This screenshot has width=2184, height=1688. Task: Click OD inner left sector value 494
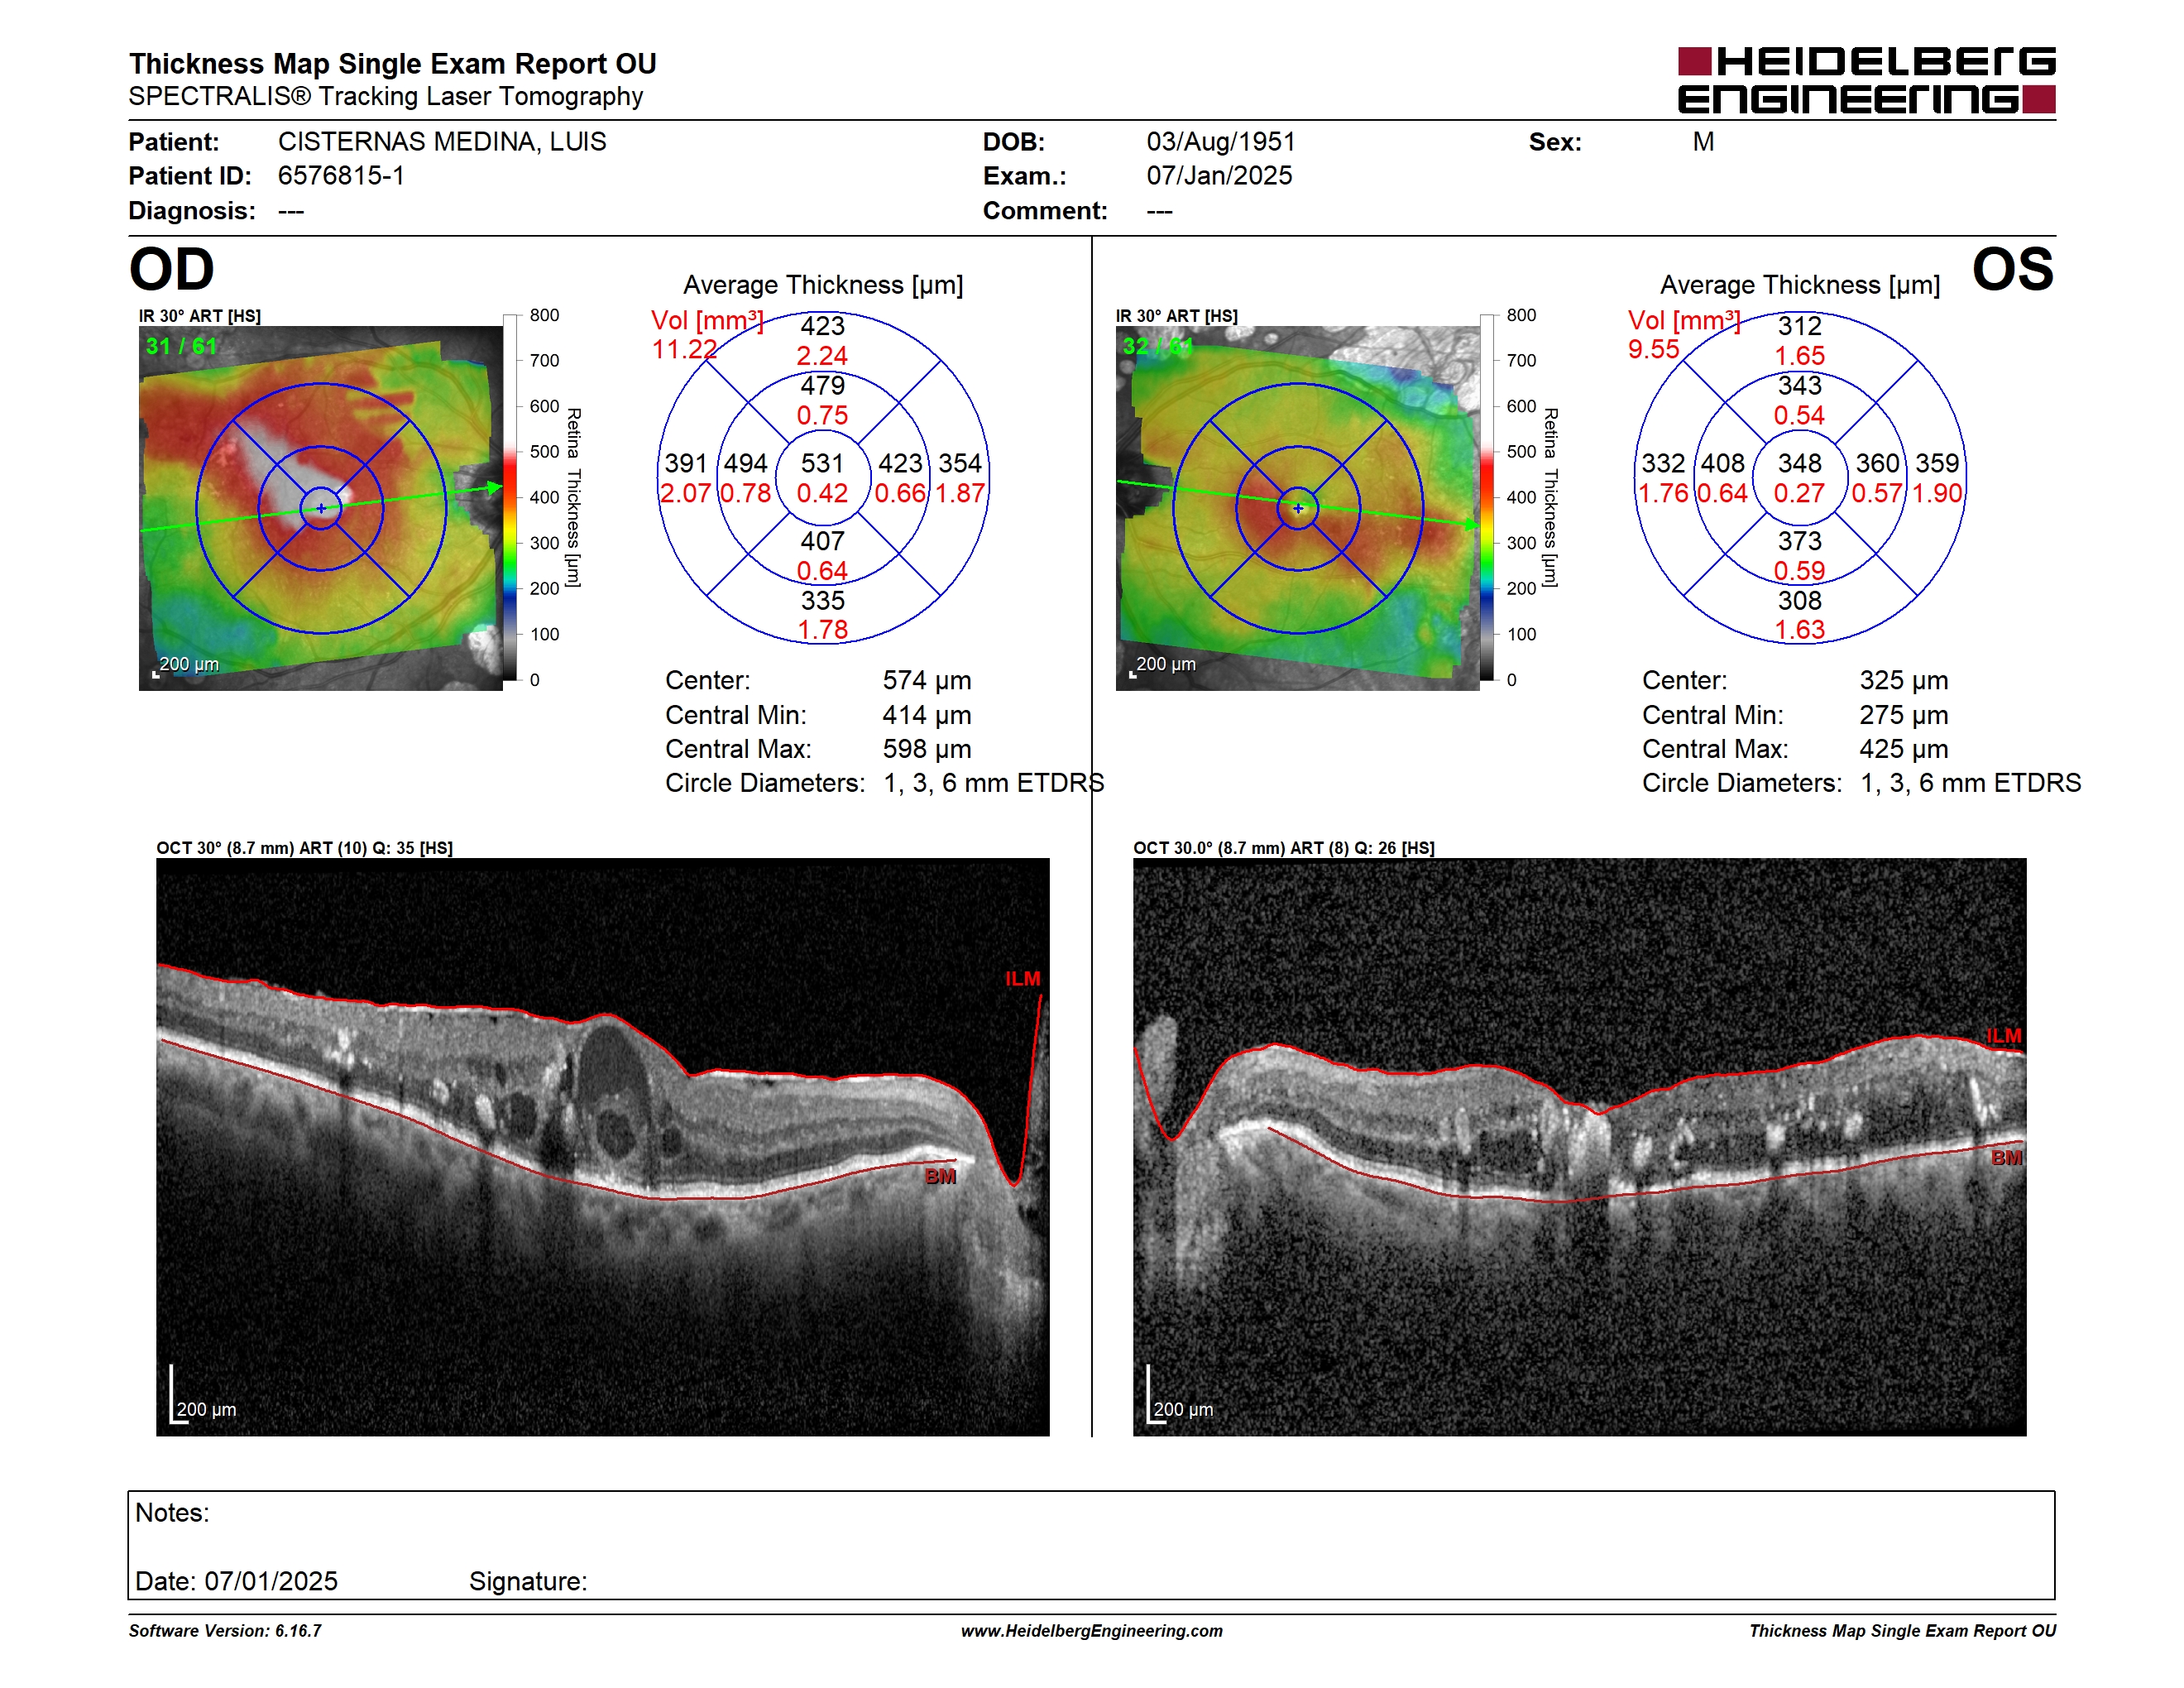(x=746, y=463)
